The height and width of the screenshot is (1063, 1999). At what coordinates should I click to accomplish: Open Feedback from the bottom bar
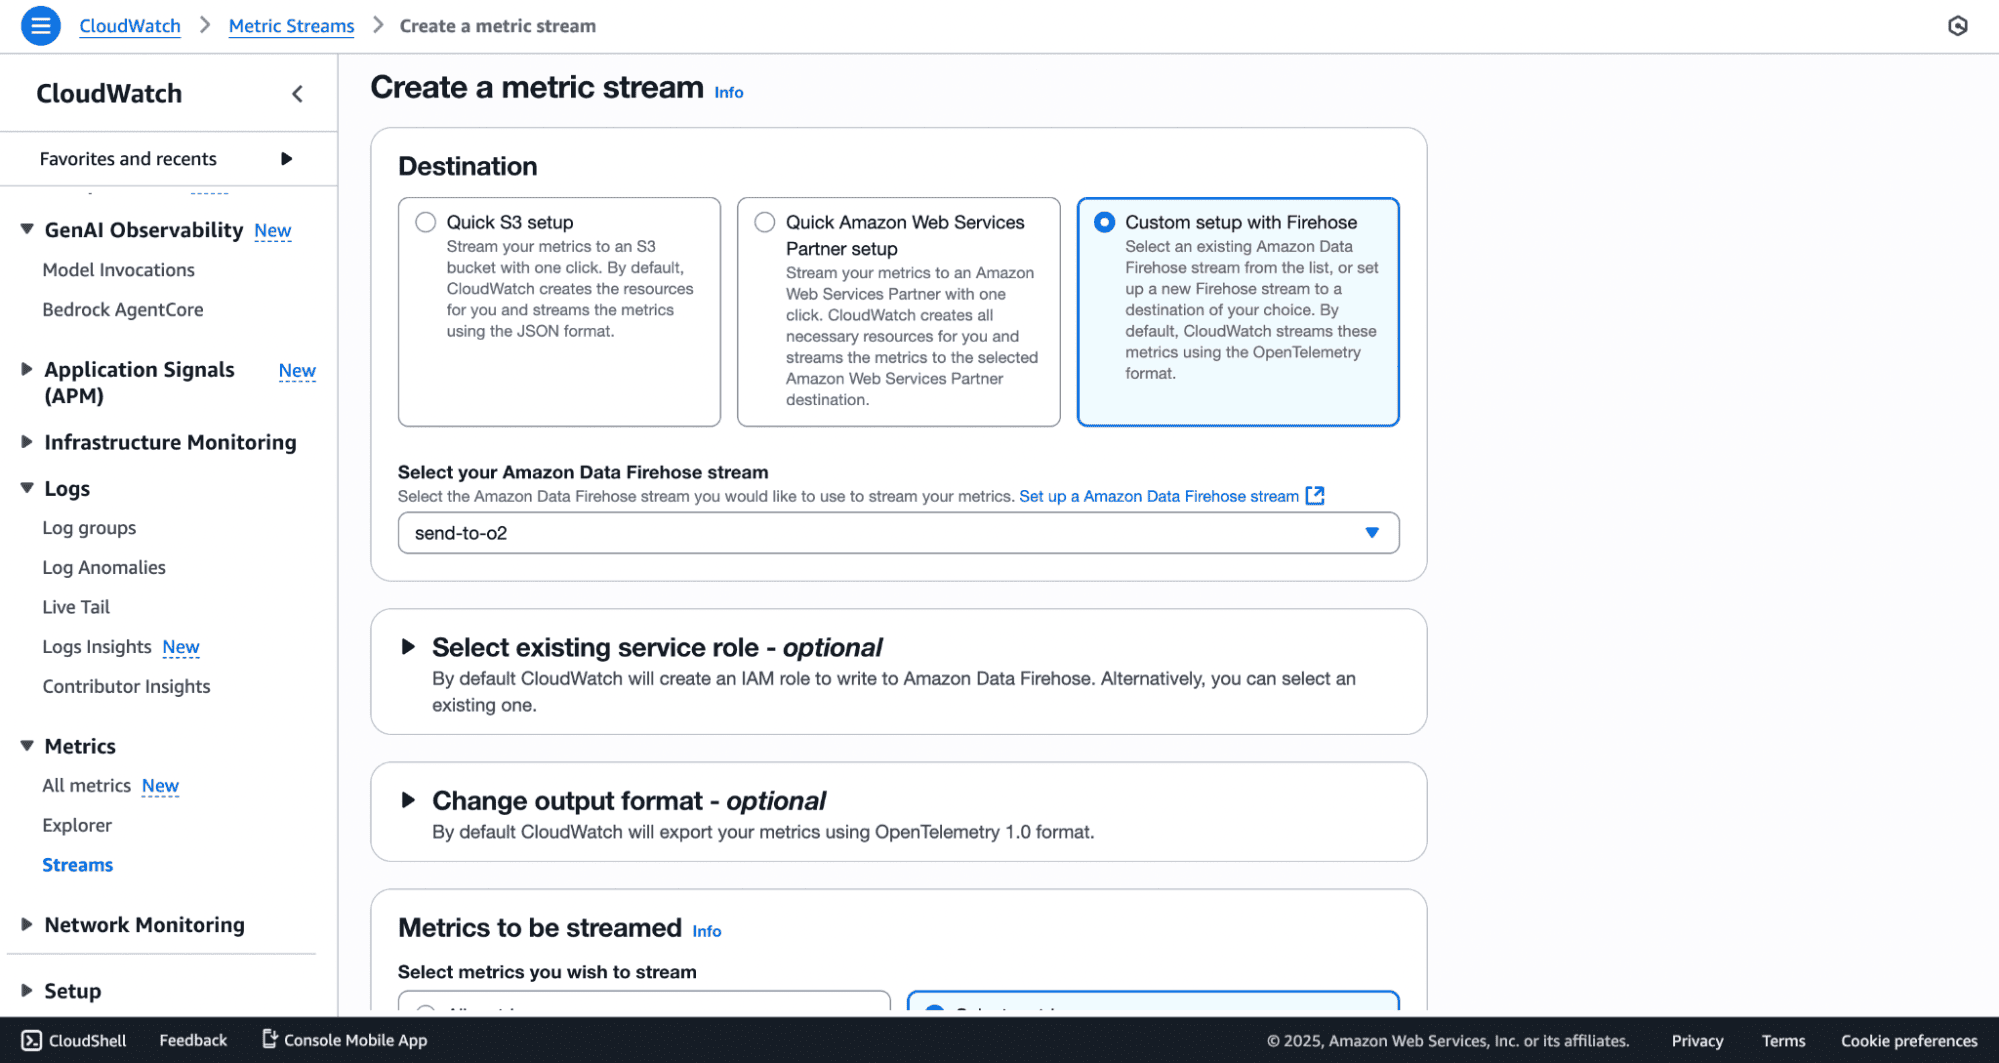click(192, 1040)
